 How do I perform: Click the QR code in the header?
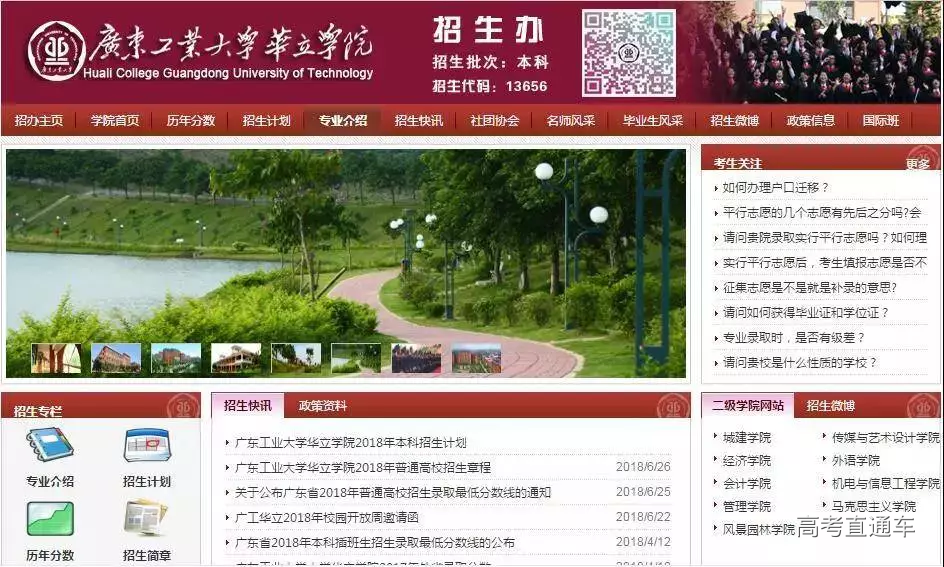click(628, 52)
